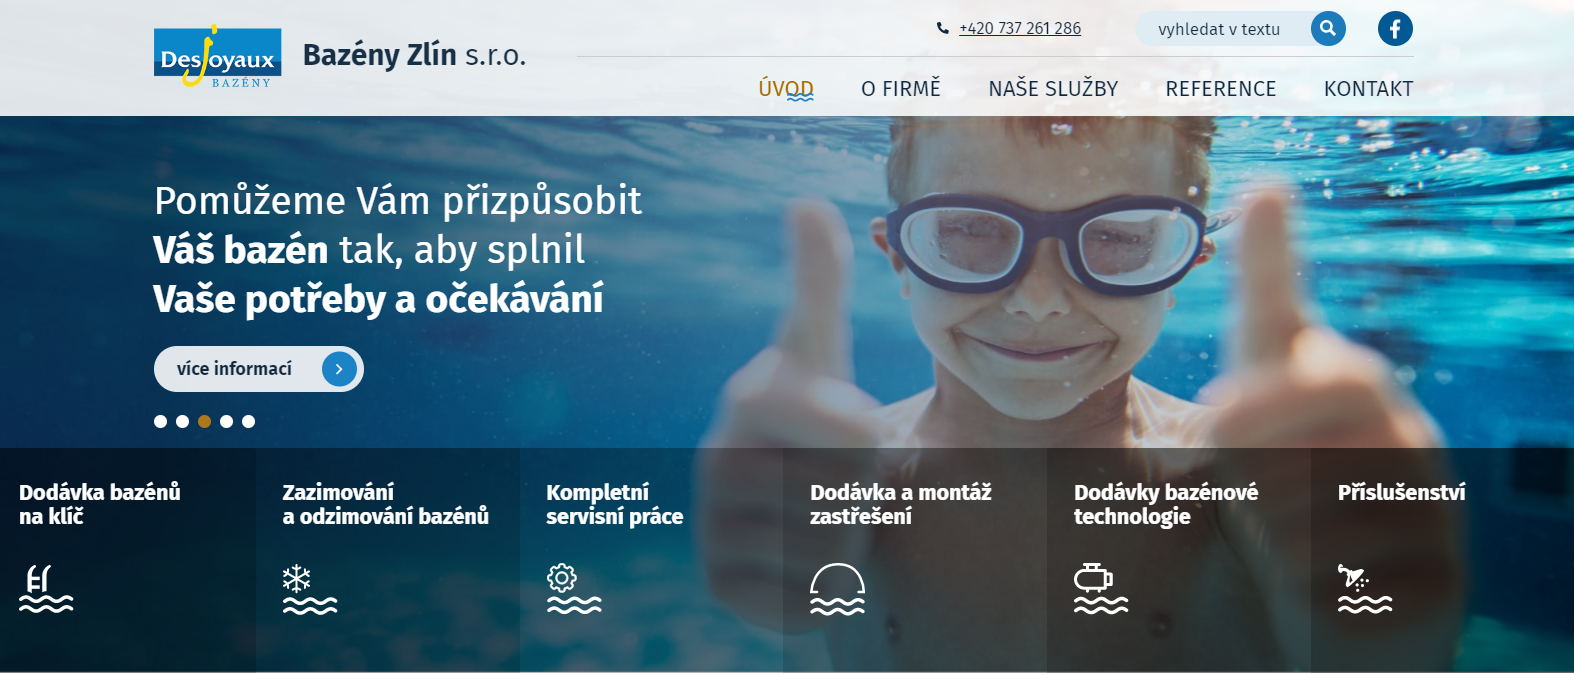The height and width of the screenshot is (687, 1574).
Task: Open the O FIRMĚ menu item
Action: pyautogui.click(x=901, y=89)
